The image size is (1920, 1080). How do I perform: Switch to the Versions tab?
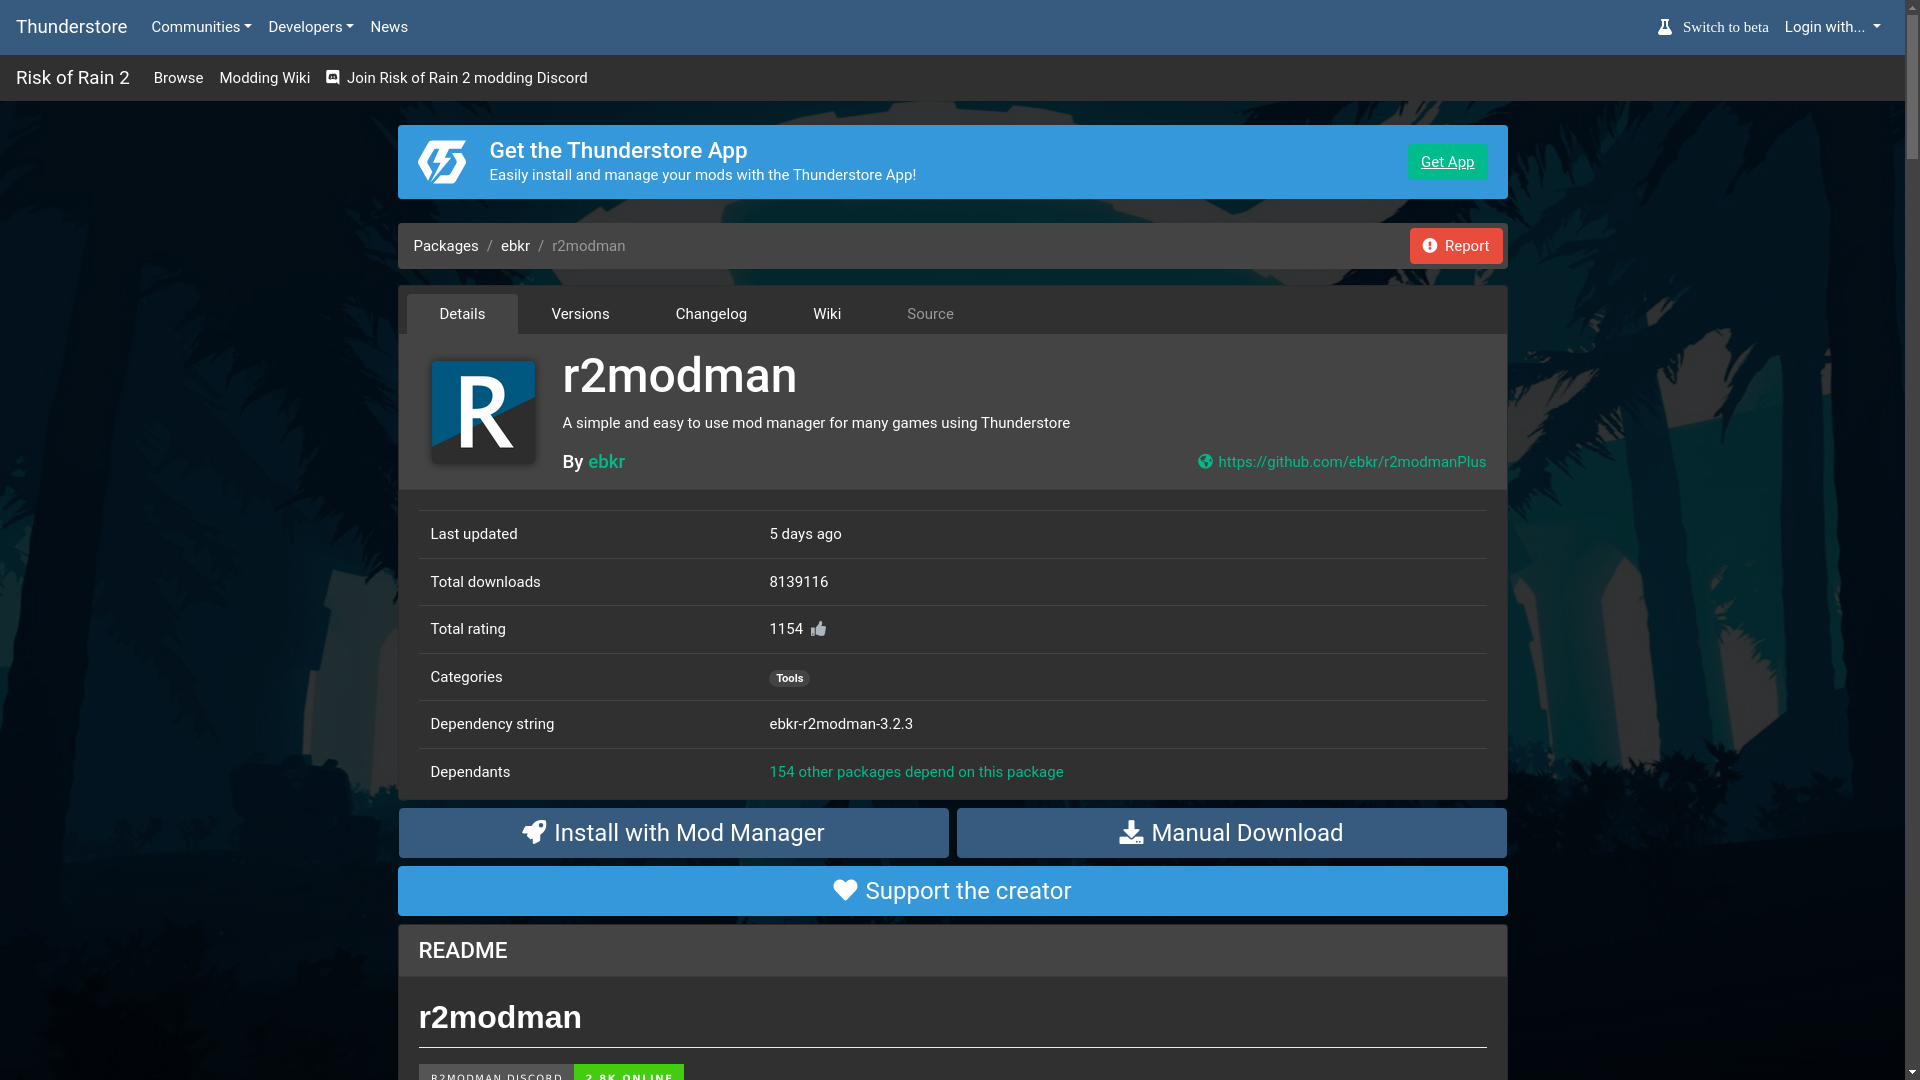coord(580,314)
